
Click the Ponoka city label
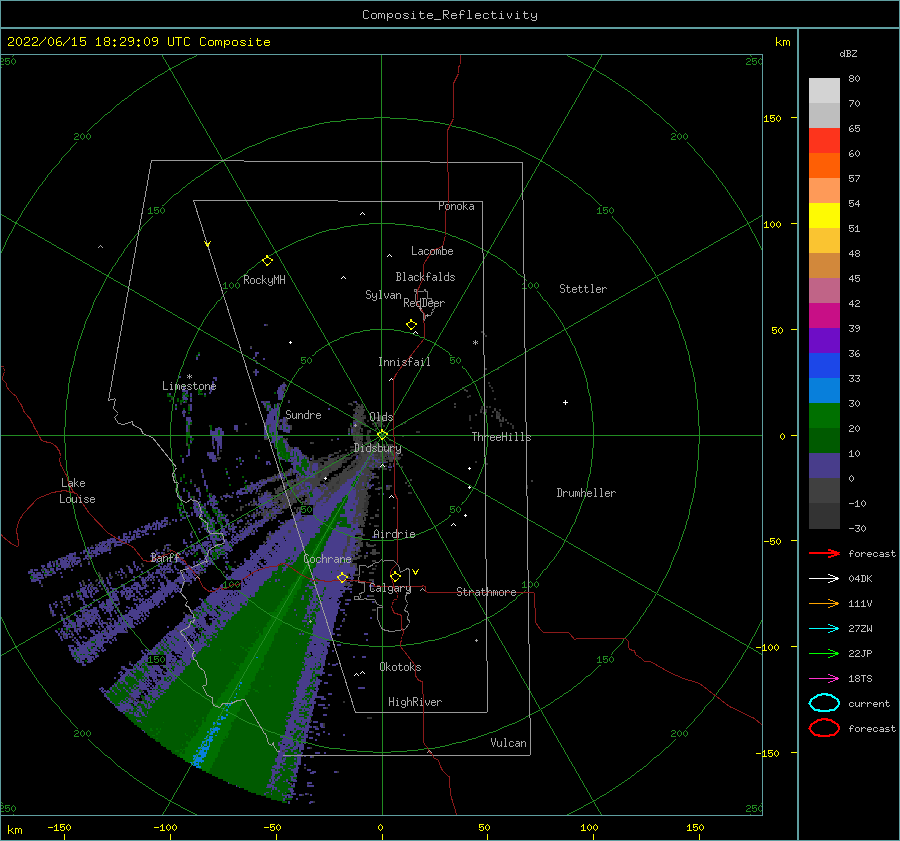point(456,206)
